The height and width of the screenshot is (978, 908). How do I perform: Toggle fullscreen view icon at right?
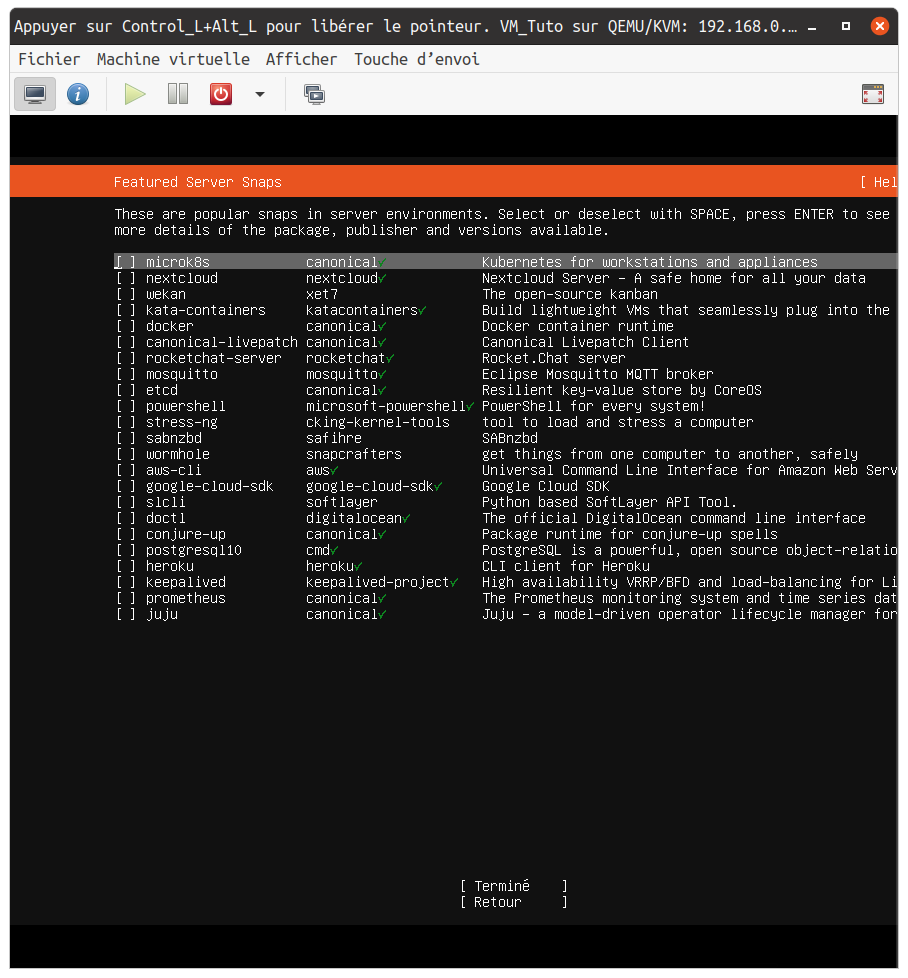tap(872, 94)
